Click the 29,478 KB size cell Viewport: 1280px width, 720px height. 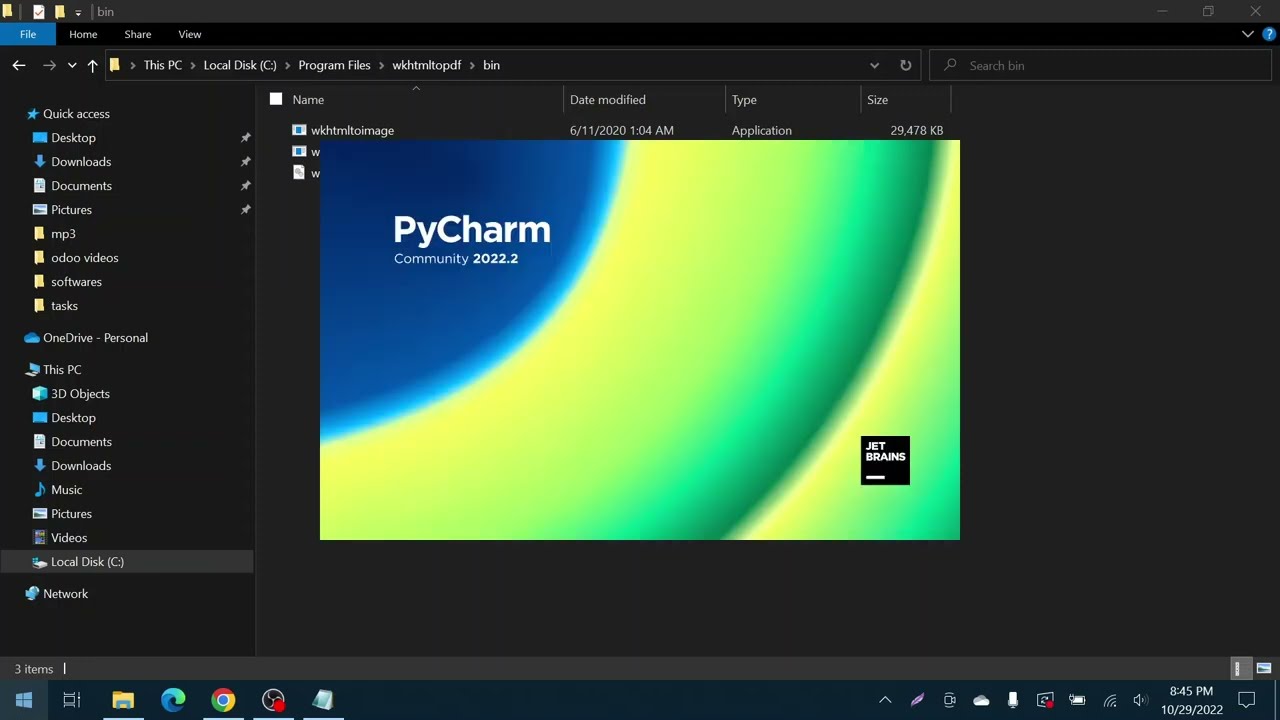tap(916, 130)
